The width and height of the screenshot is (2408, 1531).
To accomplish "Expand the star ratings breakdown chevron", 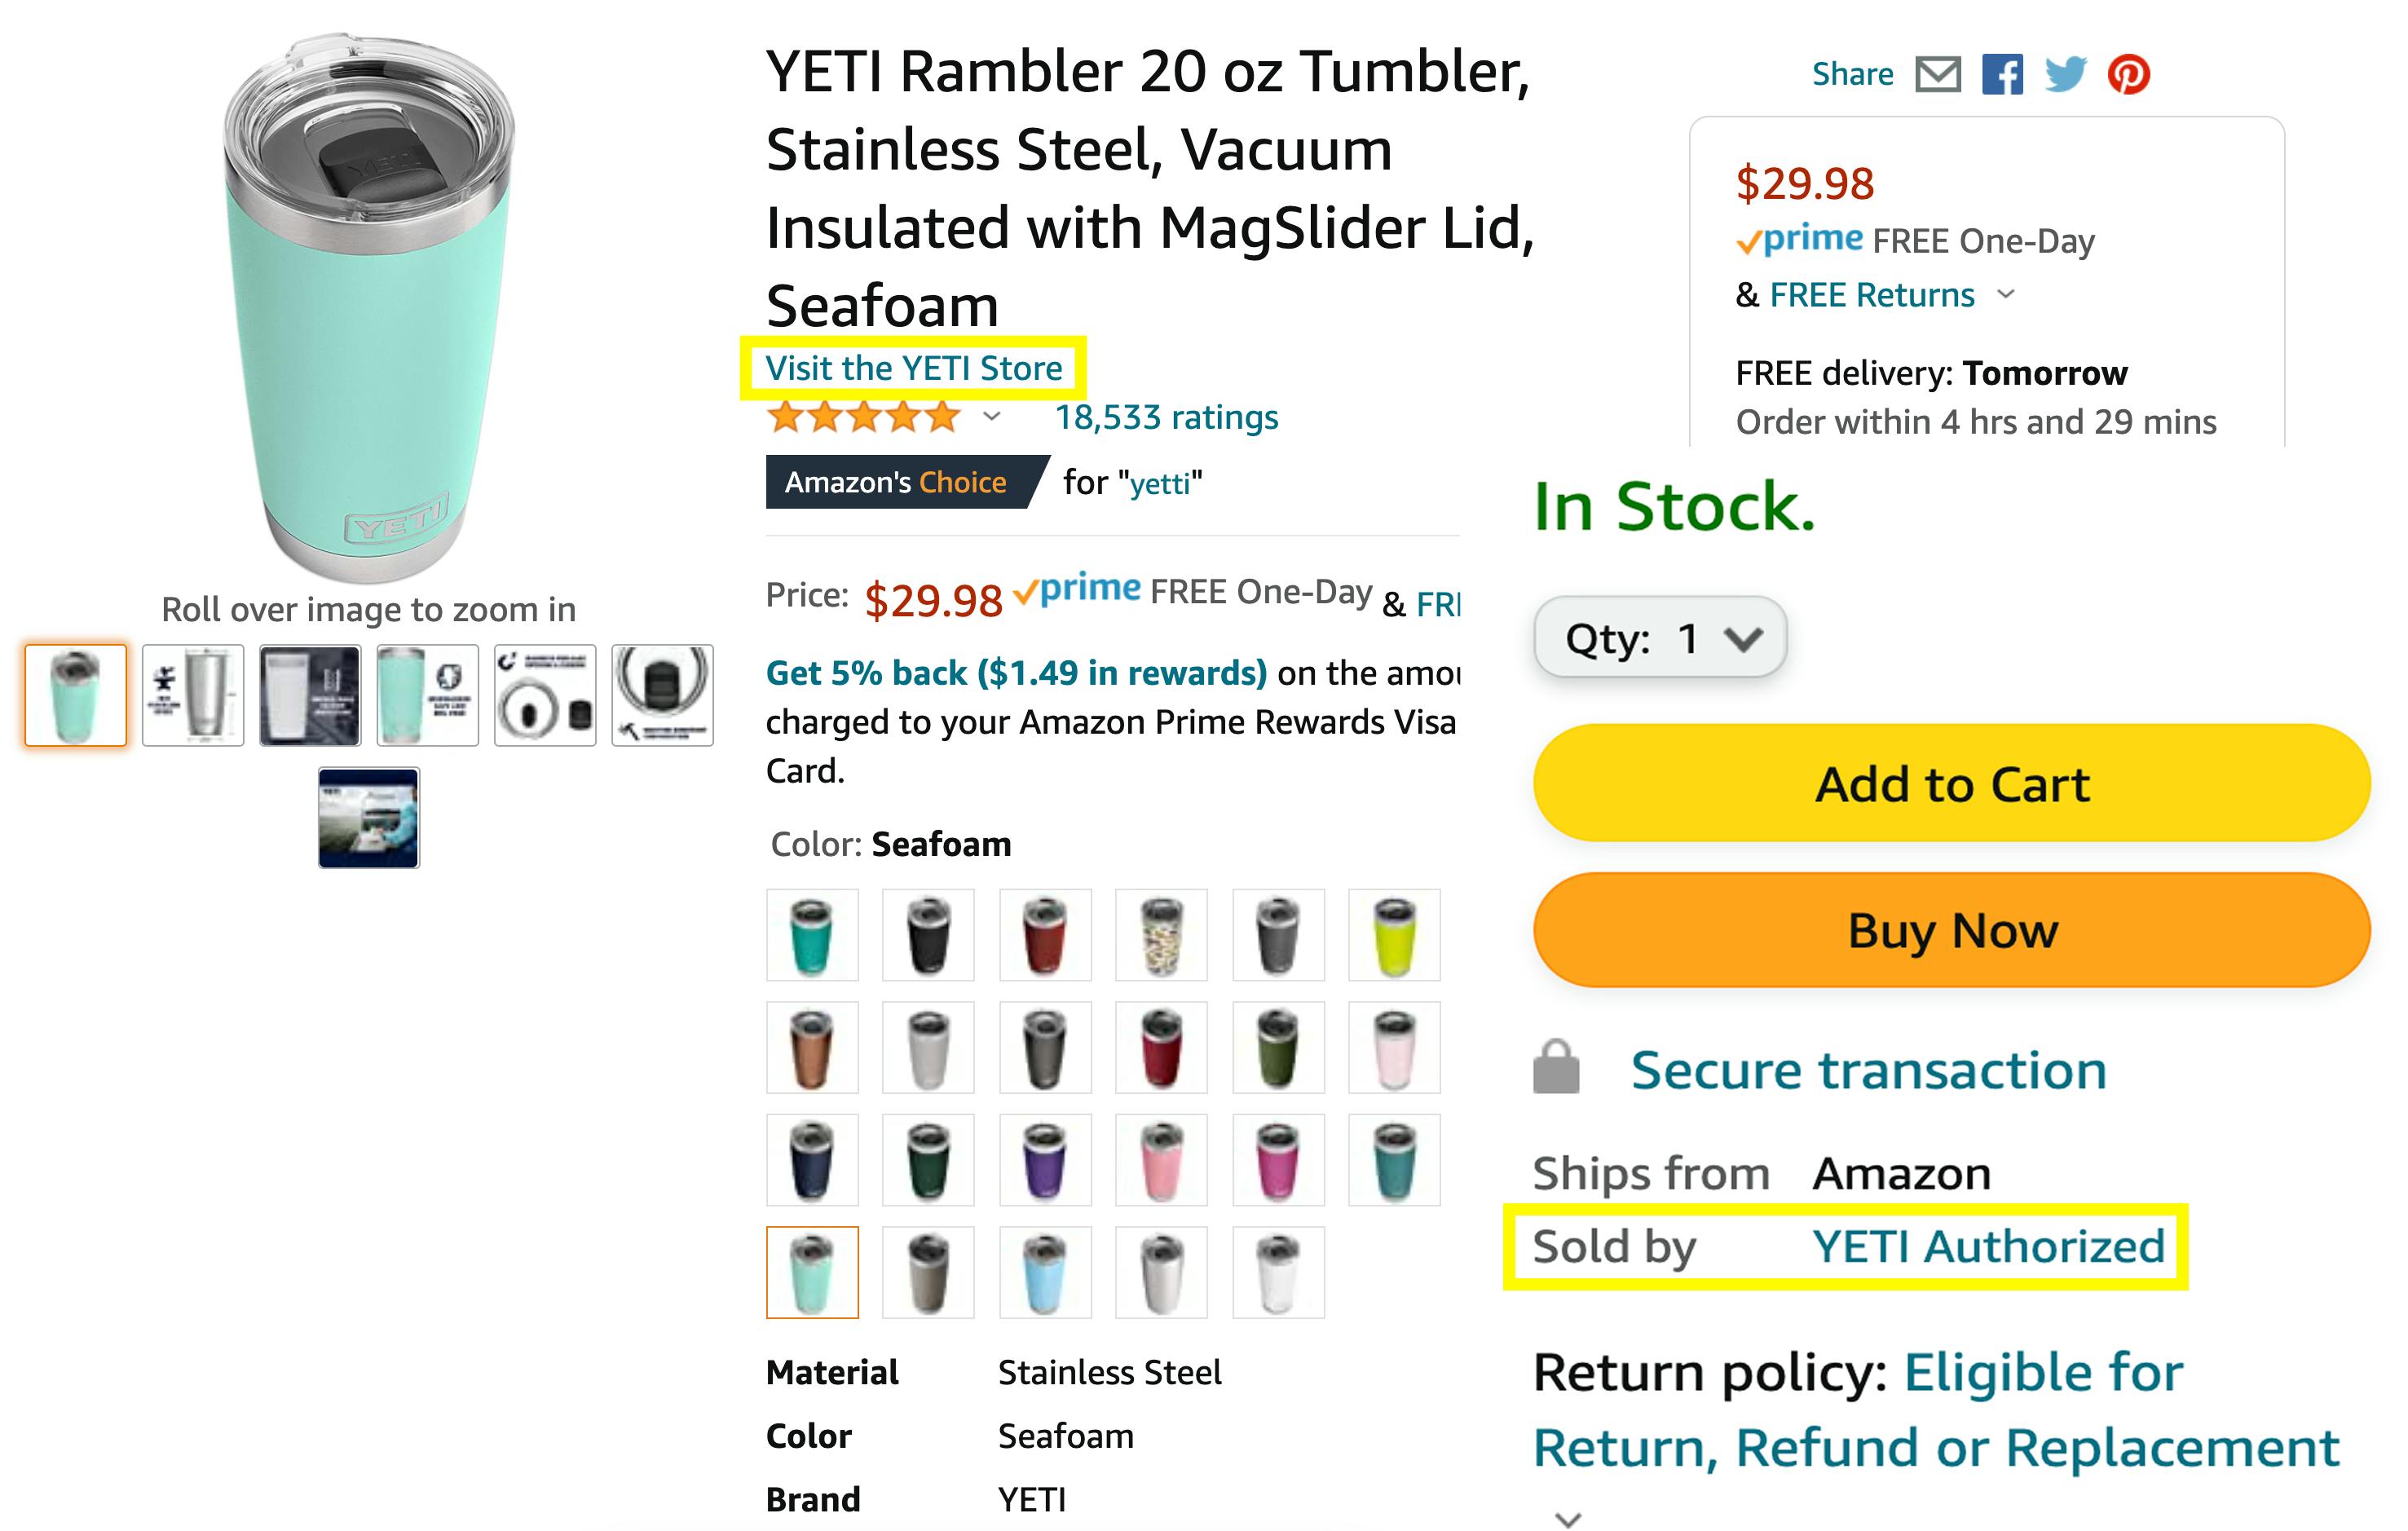I will coord(991,417).
